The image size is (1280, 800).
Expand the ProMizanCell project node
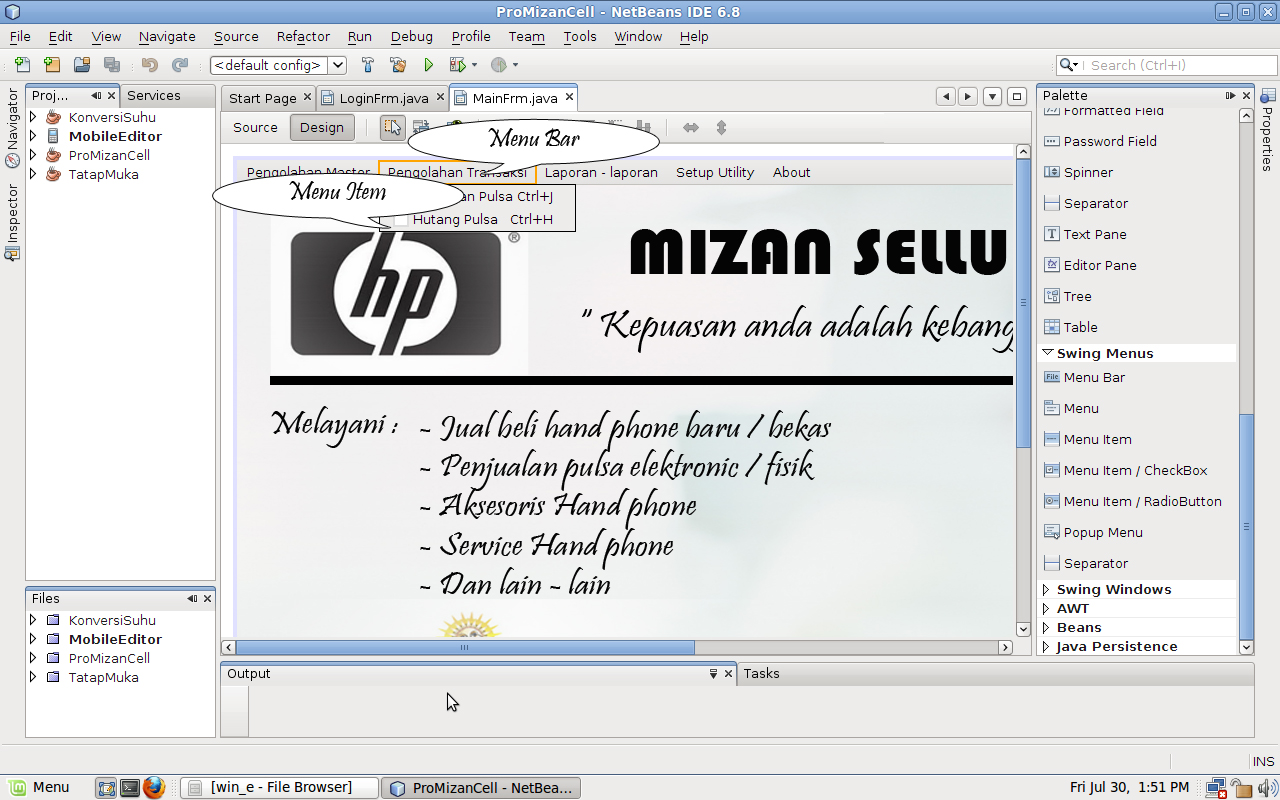33,155
